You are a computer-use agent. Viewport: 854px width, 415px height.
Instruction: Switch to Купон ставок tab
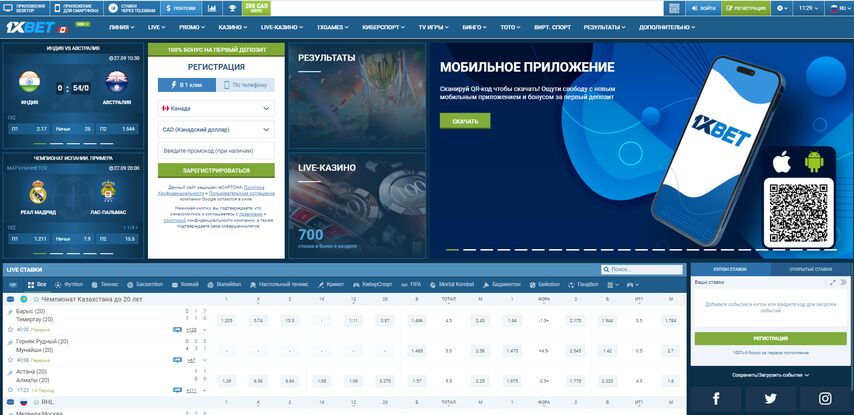click(x=730, y=269)
